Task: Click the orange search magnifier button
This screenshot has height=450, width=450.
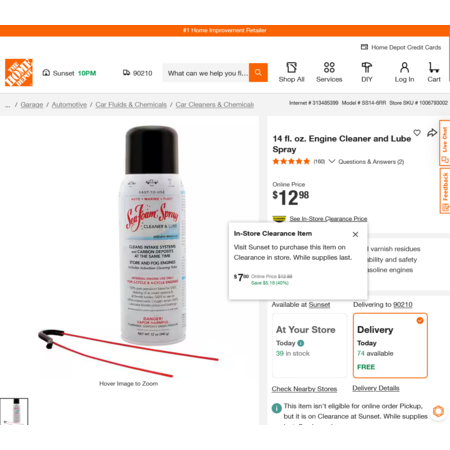Action: (x=258, y=72)
